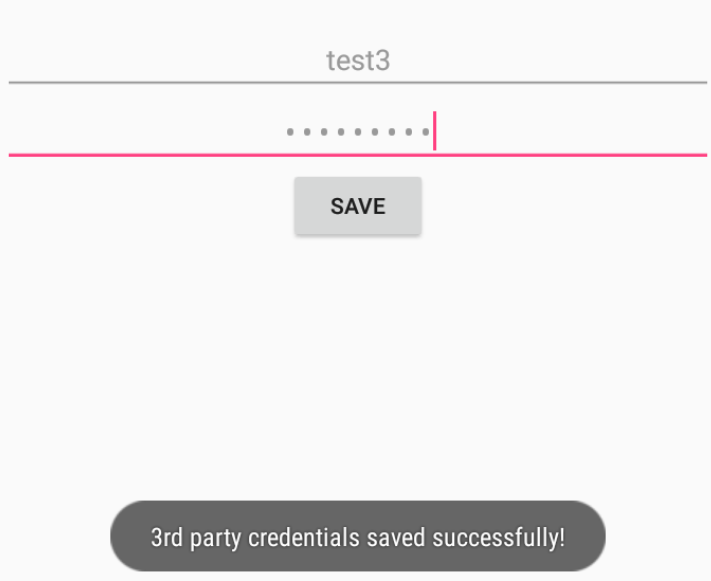711x581 pixels.
Task: Click the pink underline of password field
Action: point(358,155)
